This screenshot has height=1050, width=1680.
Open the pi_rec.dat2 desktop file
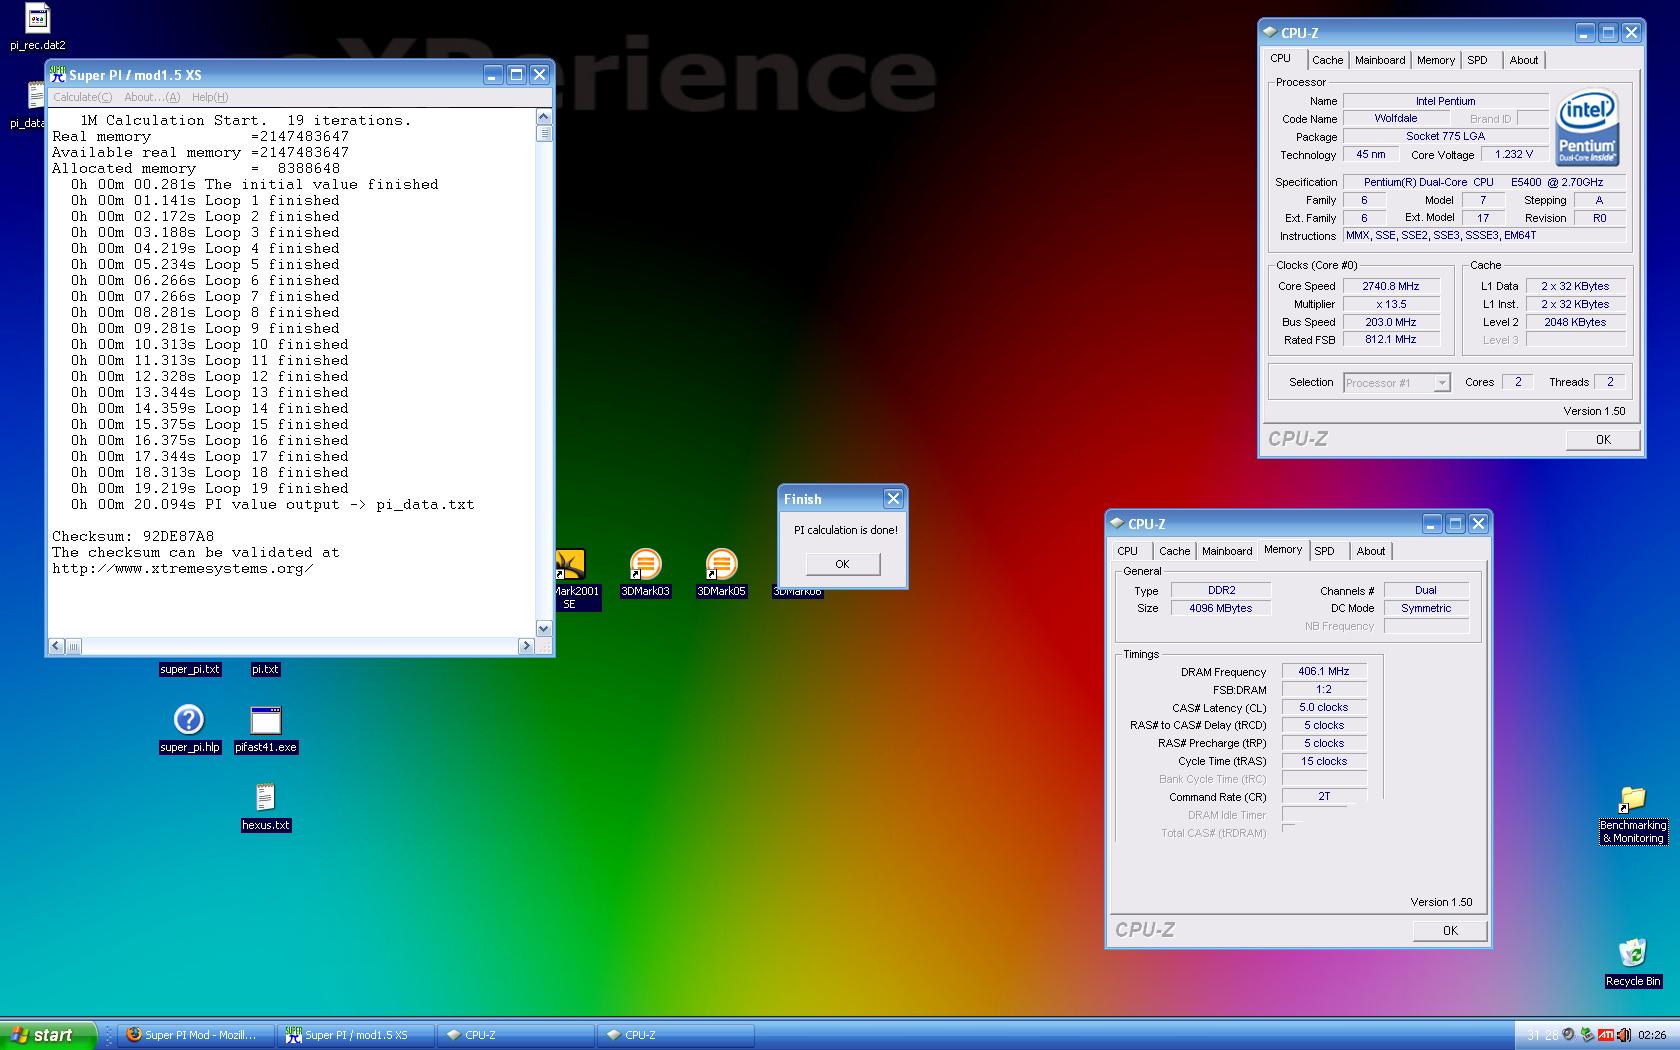pyautogui.click(x=37, y=26)
